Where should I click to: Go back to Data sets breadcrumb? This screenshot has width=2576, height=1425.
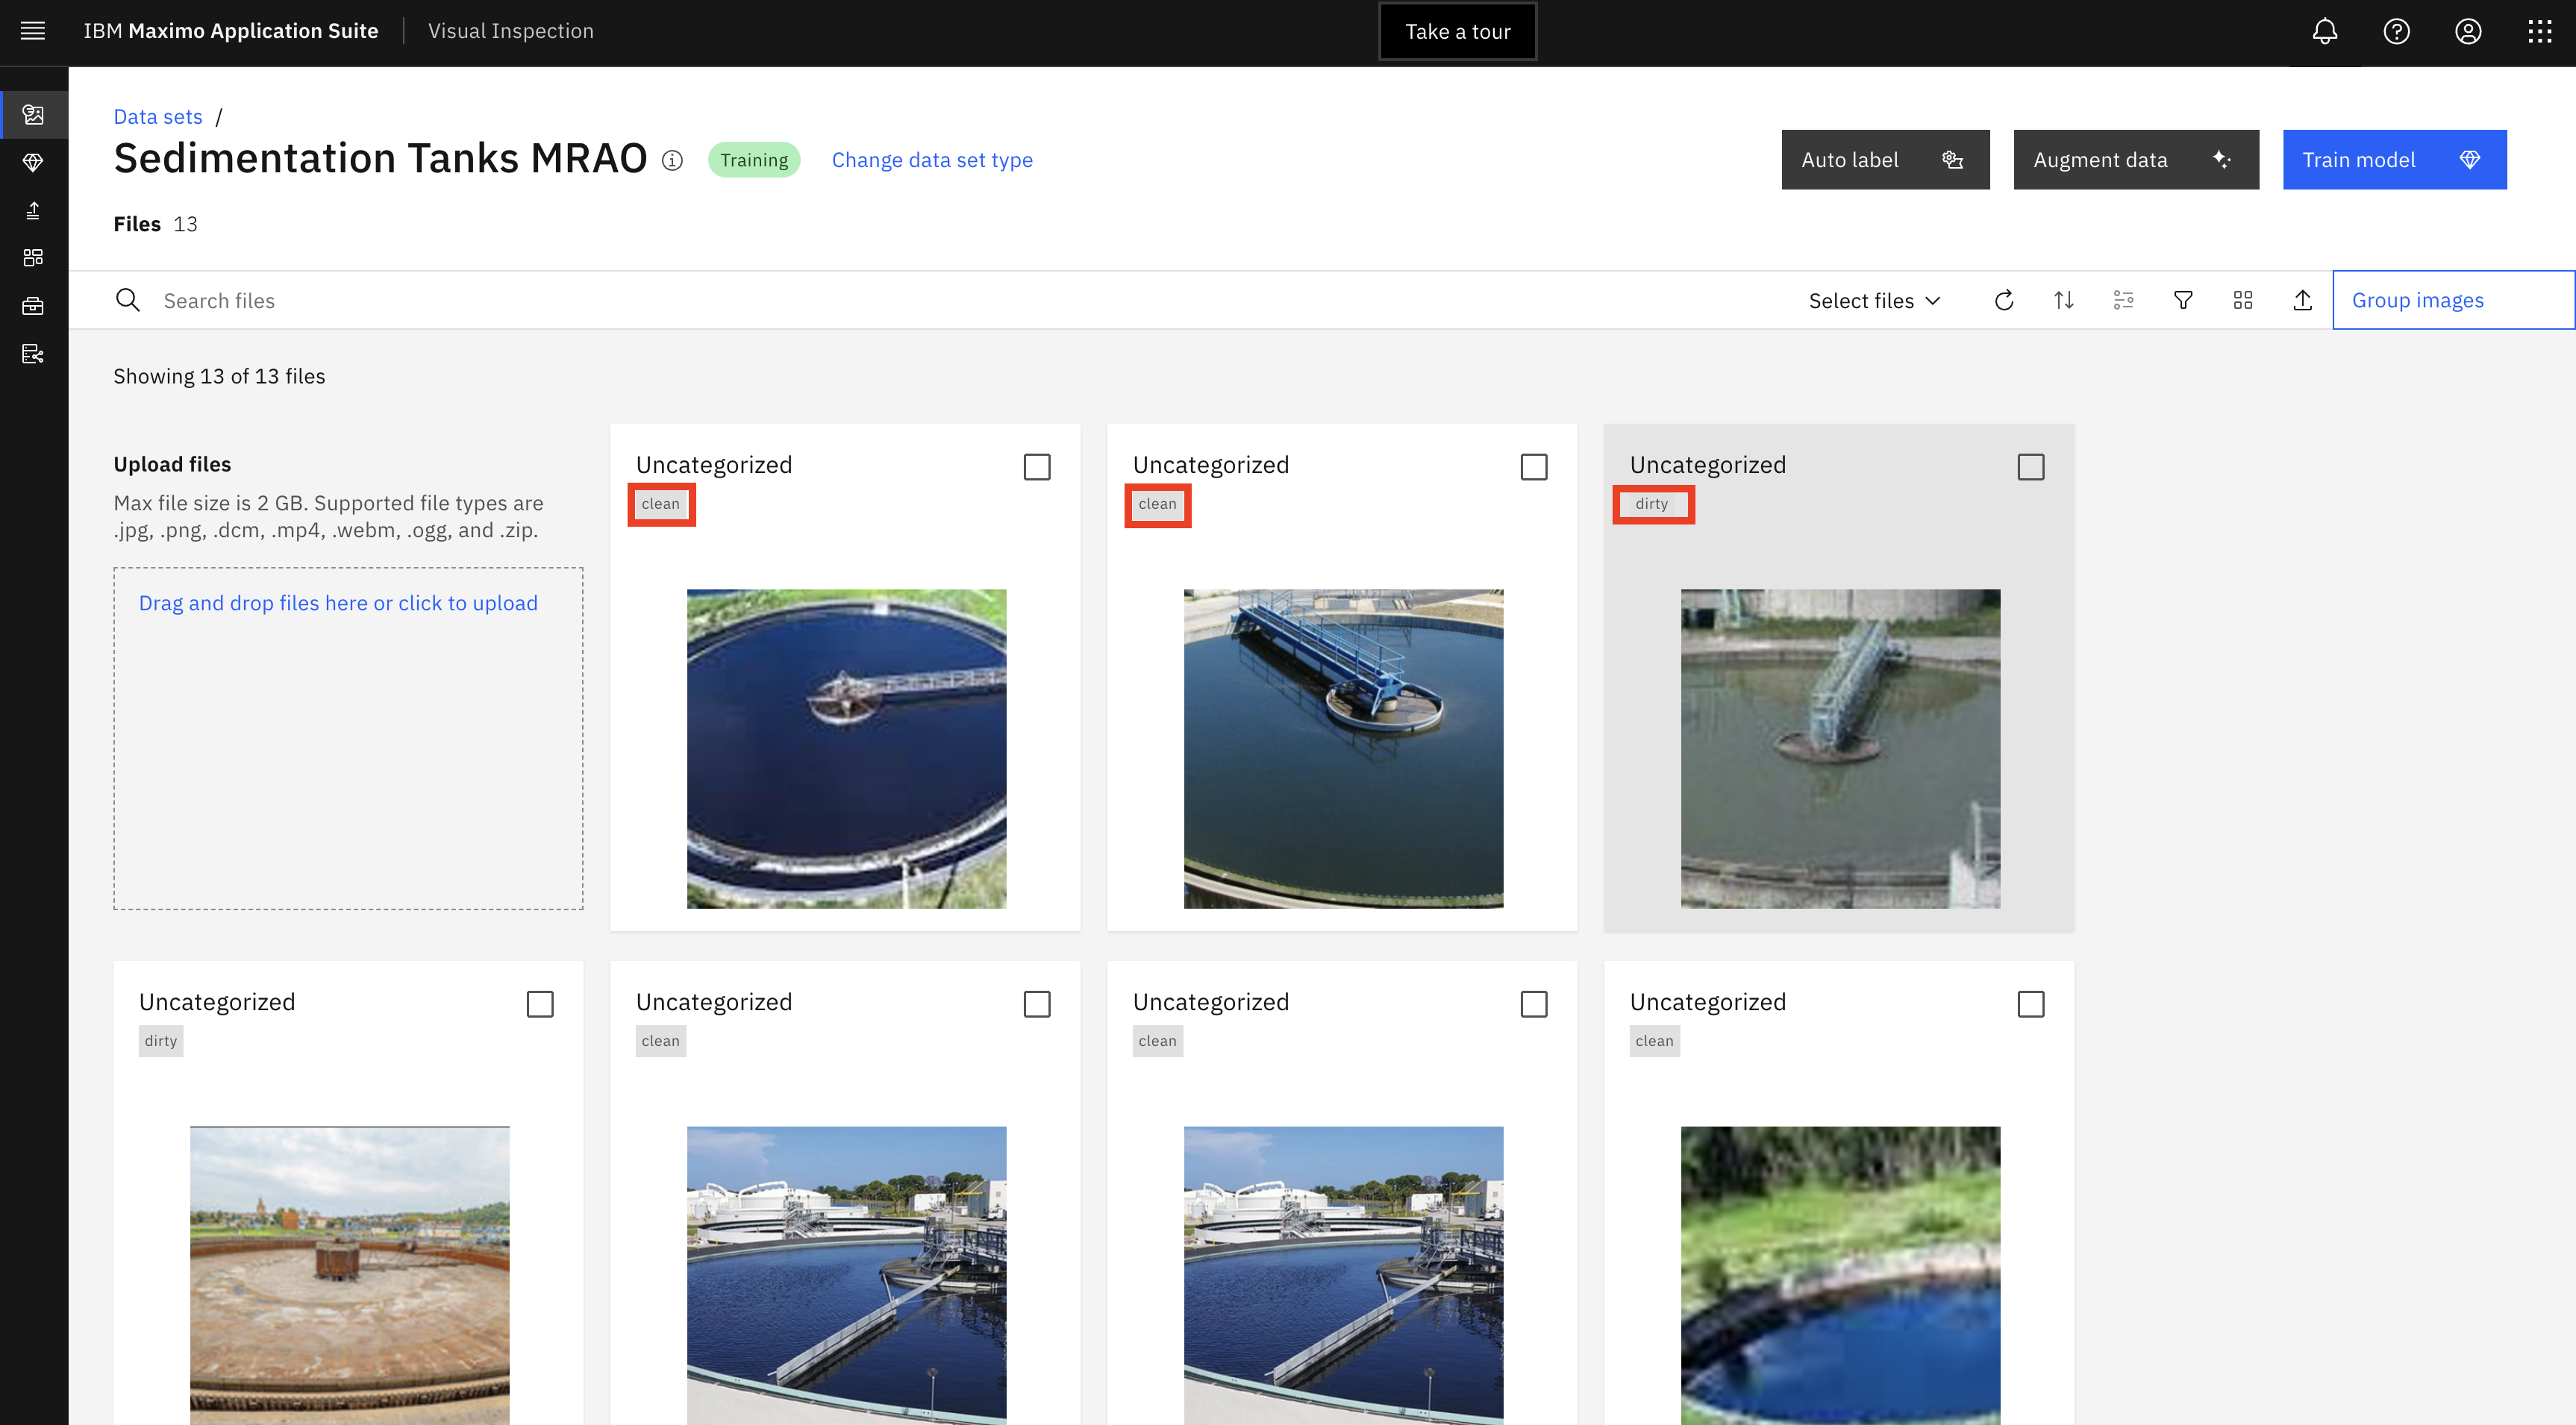158,116
